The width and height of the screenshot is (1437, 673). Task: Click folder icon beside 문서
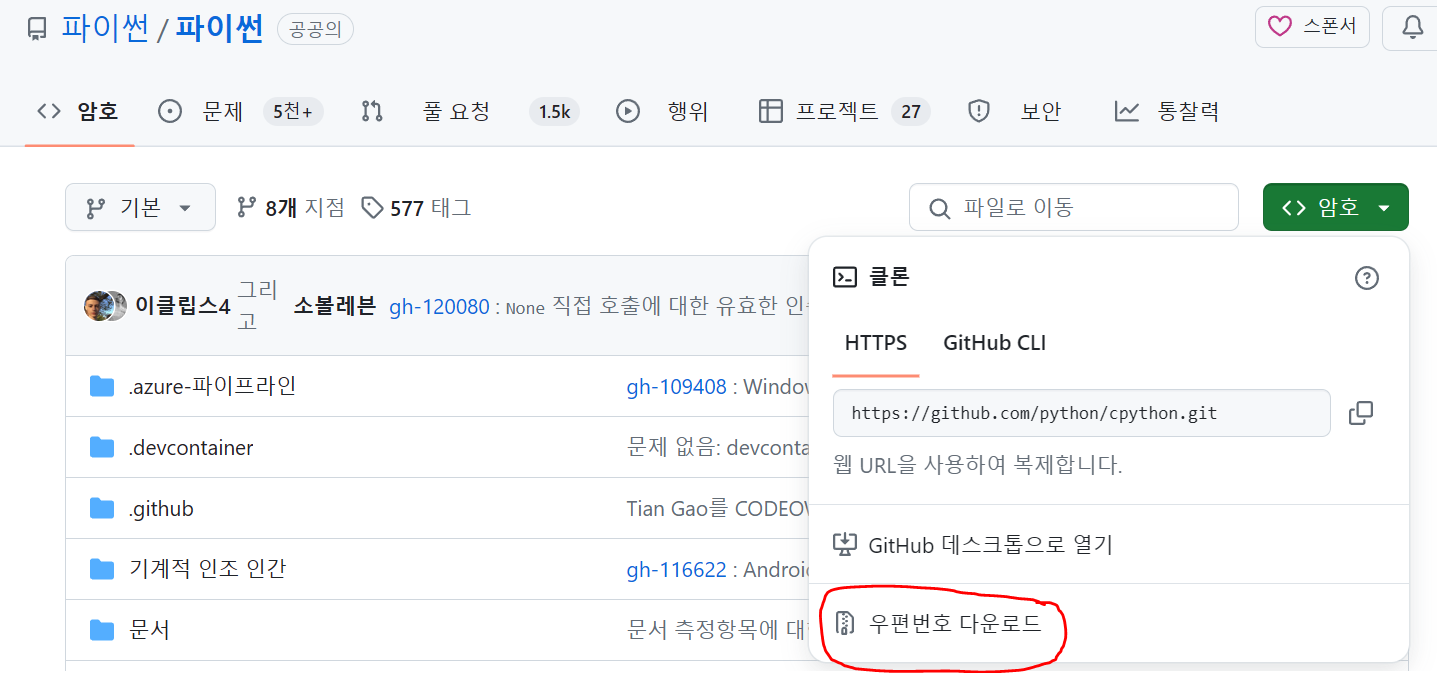pyautogui.click(x=102, y=630)
